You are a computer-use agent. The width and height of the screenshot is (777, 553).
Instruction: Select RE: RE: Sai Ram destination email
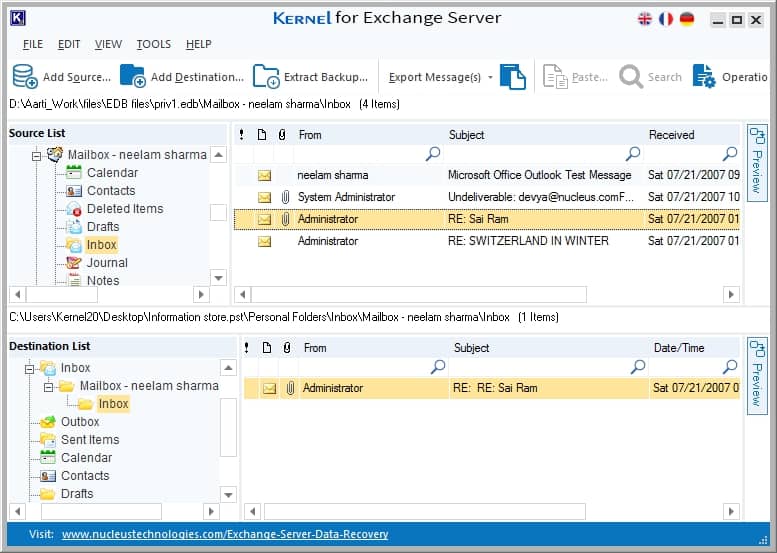[x=492, y=388]
